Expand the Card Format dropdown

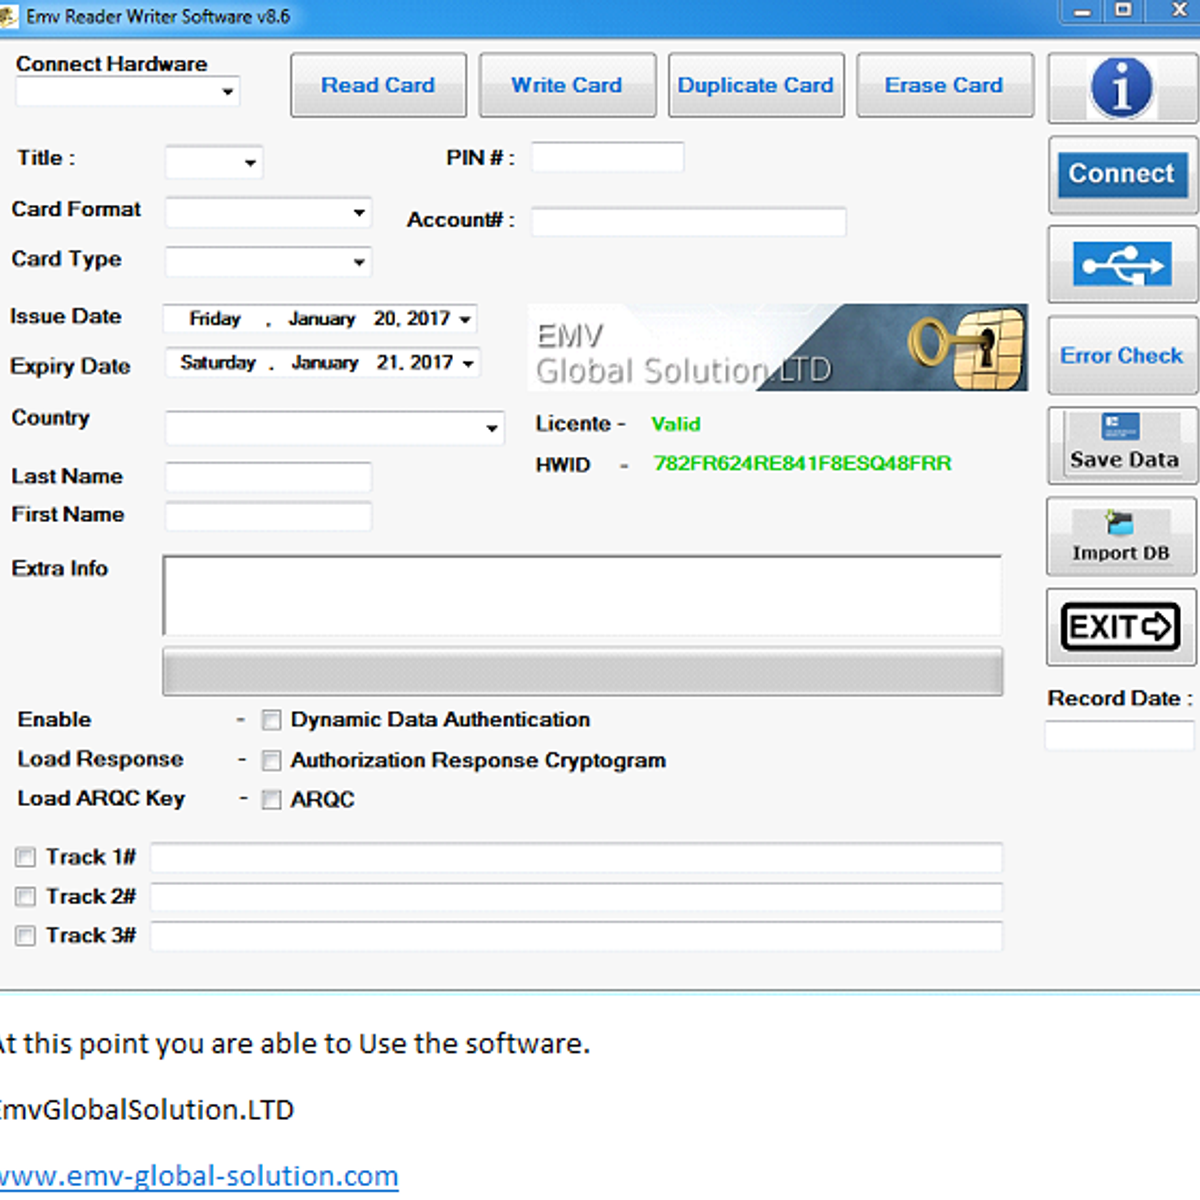click(359, 212)
